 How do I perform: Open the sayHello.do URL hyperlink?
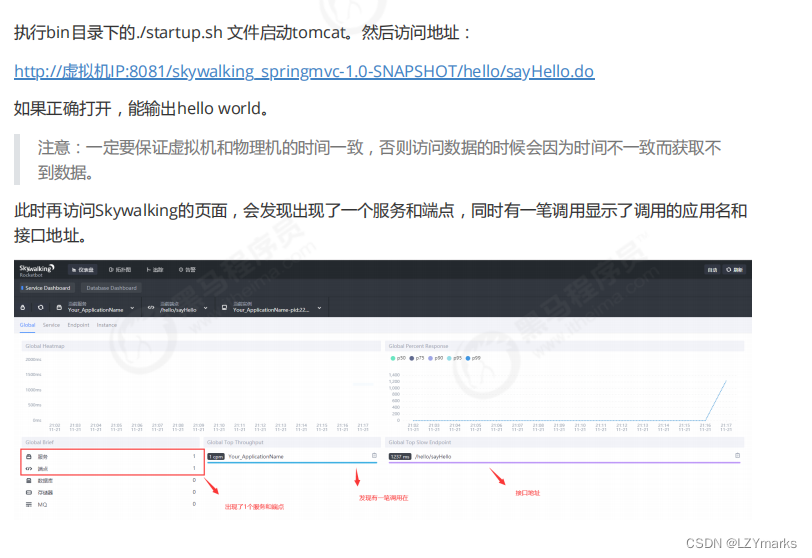click(x=304, y=71)
